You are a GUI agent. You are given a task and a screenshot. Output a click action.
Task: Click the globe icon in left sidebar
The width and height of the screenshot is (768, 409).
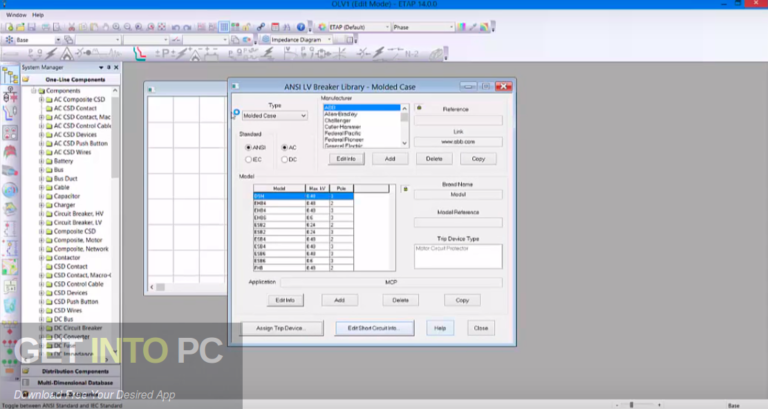pyautogui.click(x=10, y=190)
